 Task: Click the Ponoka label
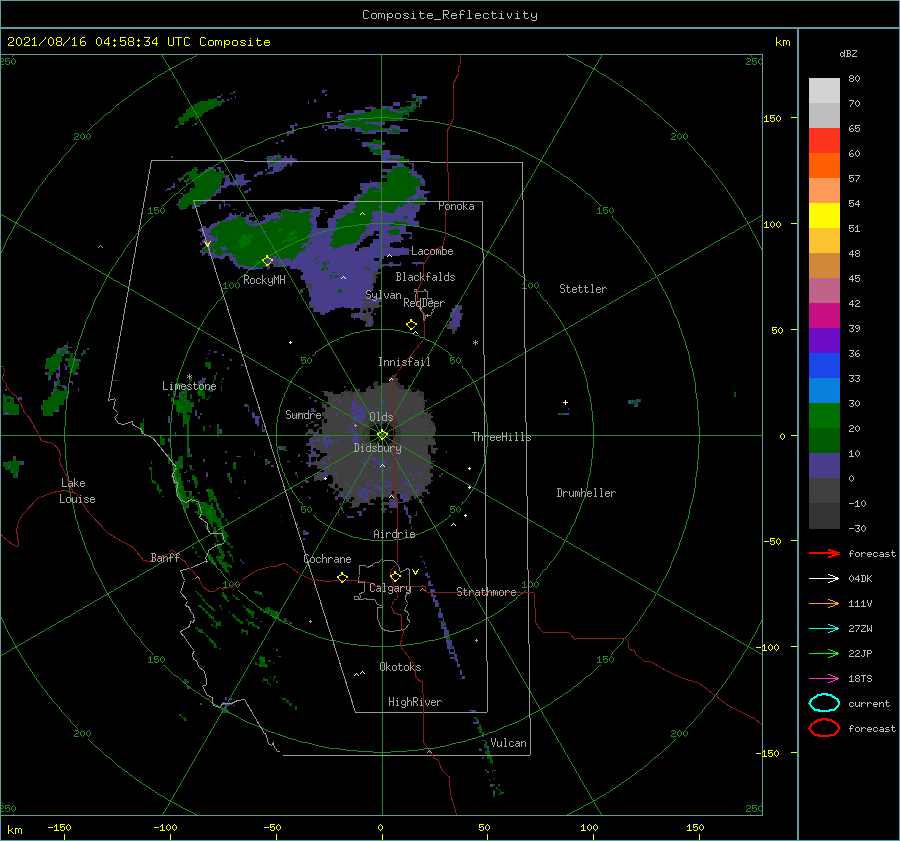coord(456,206)
